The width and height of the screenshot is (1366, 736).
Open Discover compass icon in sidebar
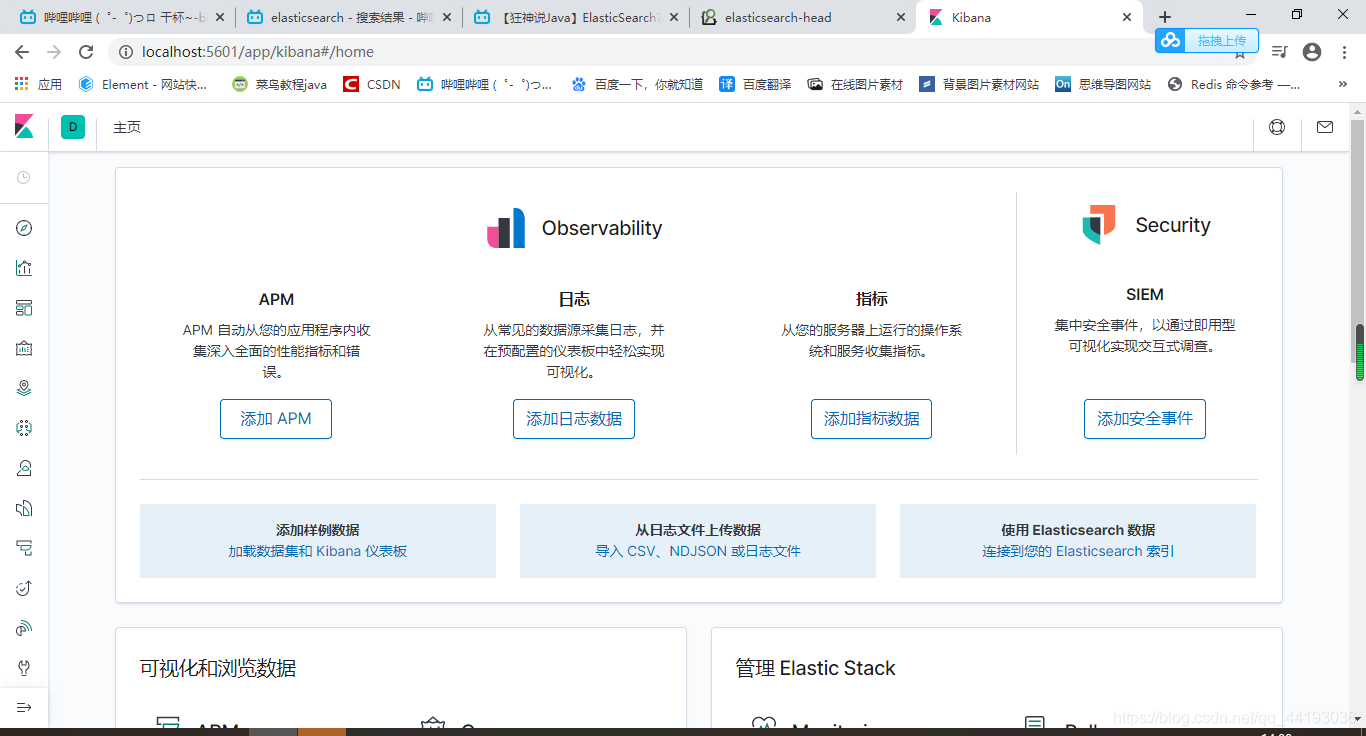click(24, 228)
